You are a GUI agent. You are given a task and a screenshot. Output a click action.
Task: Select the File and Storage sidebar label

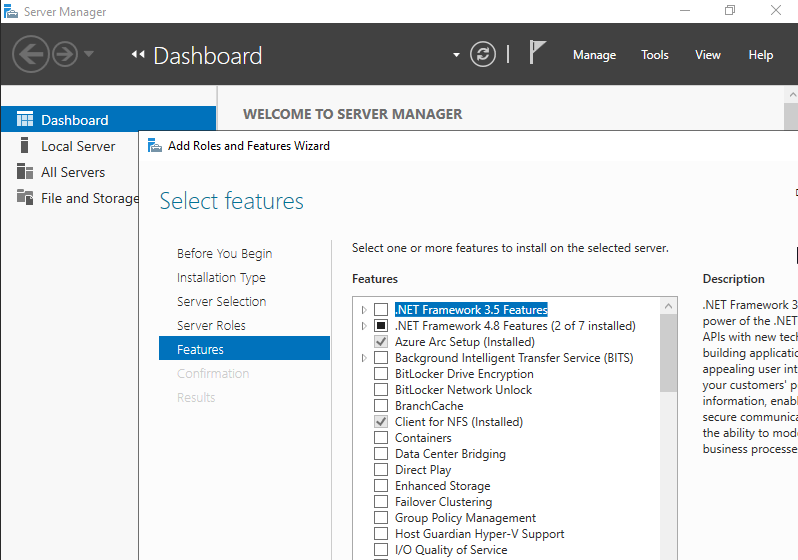[x=90, y=198]
